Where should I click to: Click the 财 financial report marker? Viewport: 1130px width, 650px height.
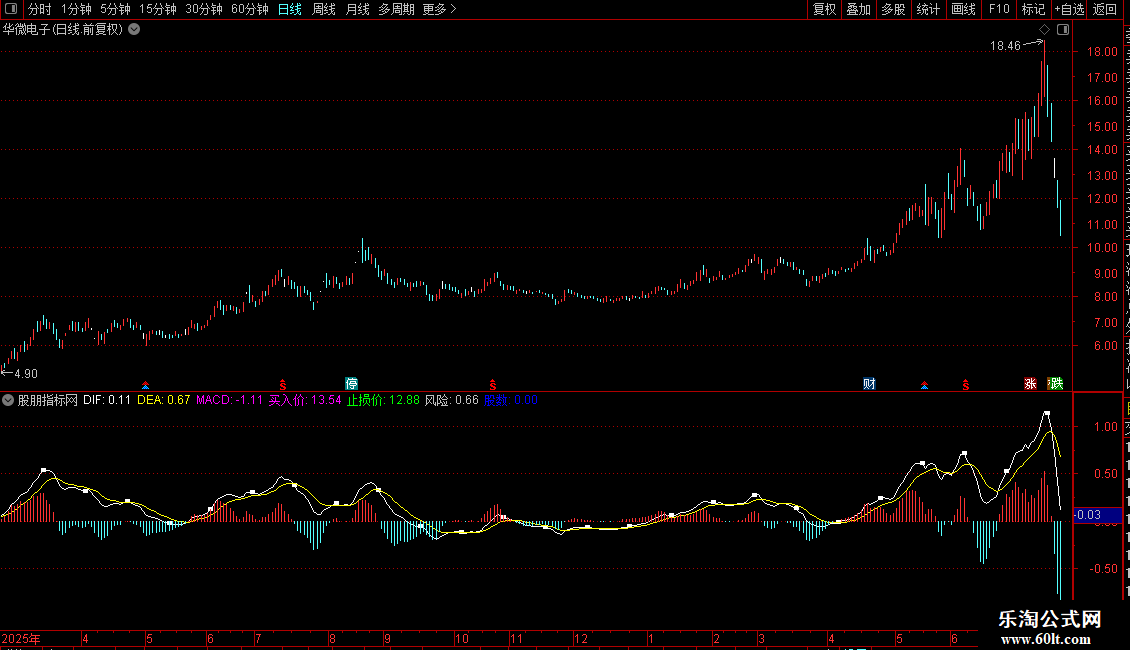coord(869,383)
